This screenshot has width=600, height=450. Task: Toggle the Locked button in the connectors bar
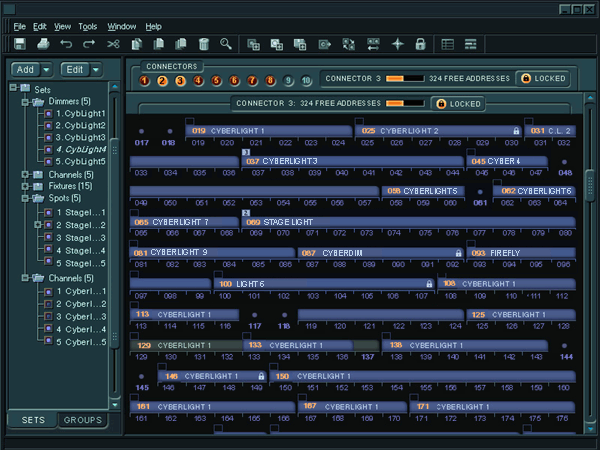coord(541,78)
